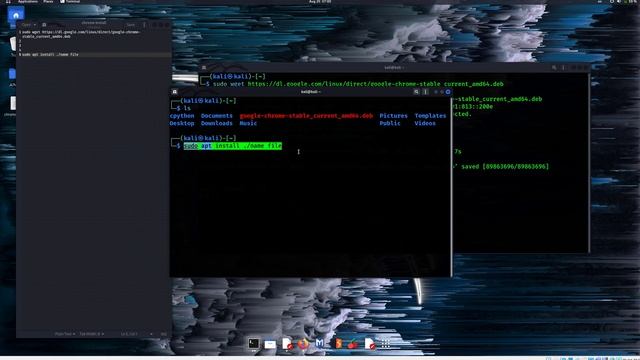Click 'Templates' in ls output
640x360 pixels.
tap(430, 116)
